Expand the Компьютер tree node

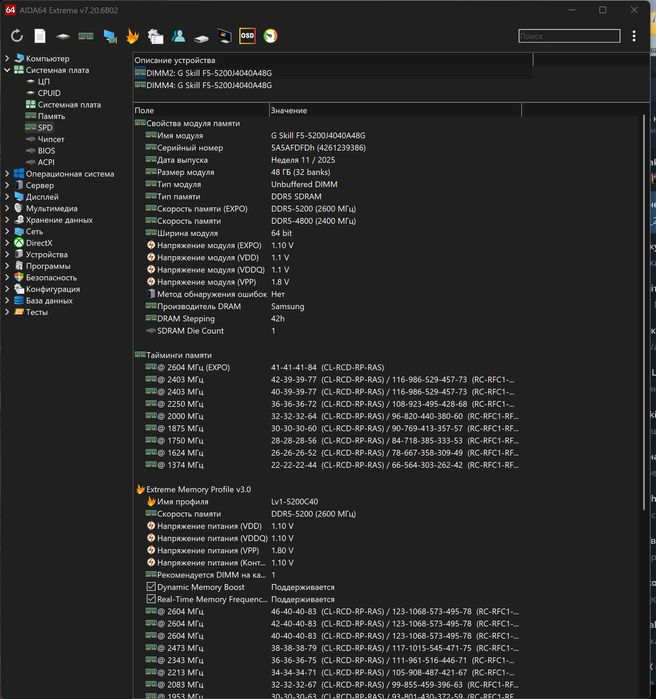point(7,59)
